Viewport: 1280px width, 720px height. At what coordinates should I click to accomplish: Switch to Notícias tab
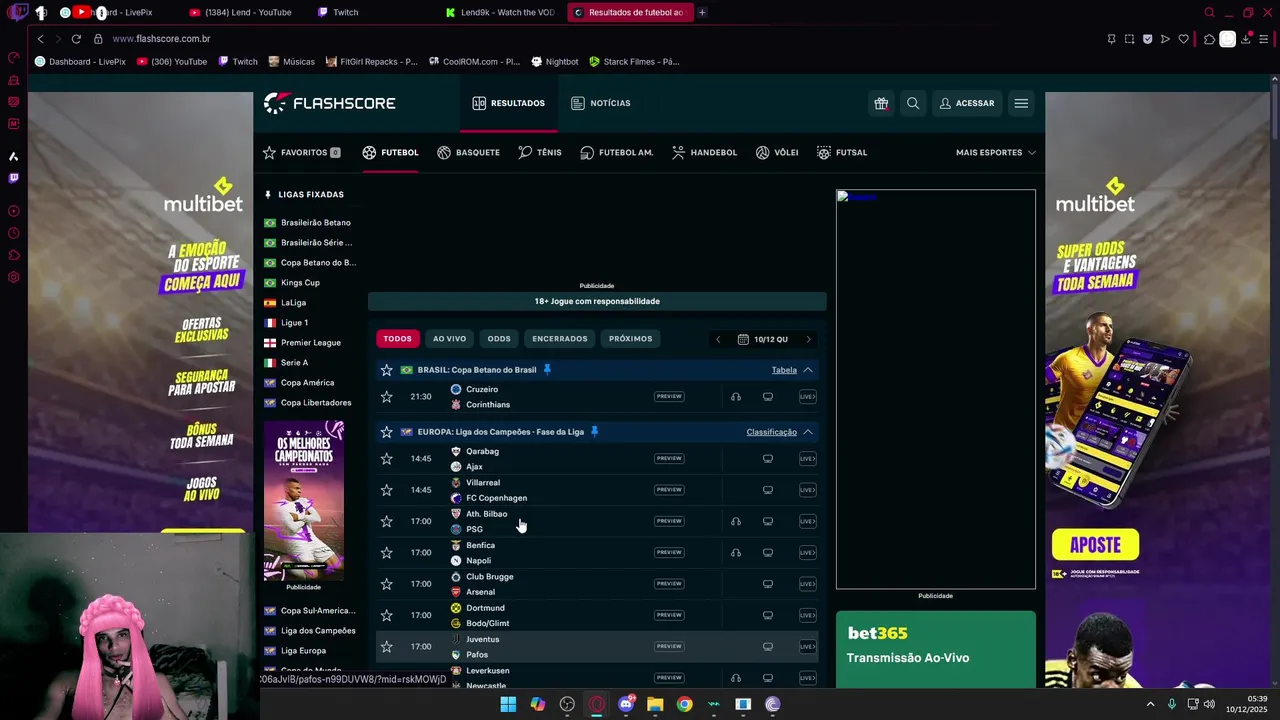601,103
